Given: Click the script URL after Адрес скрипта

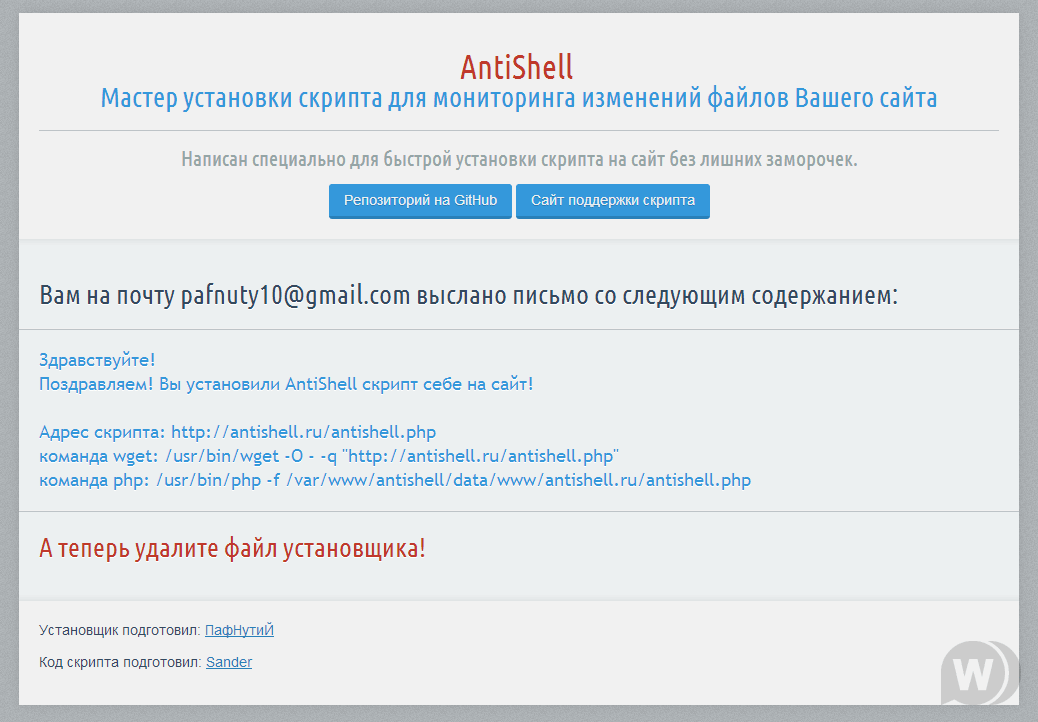Looking at the screenshot, I should 303,432.
